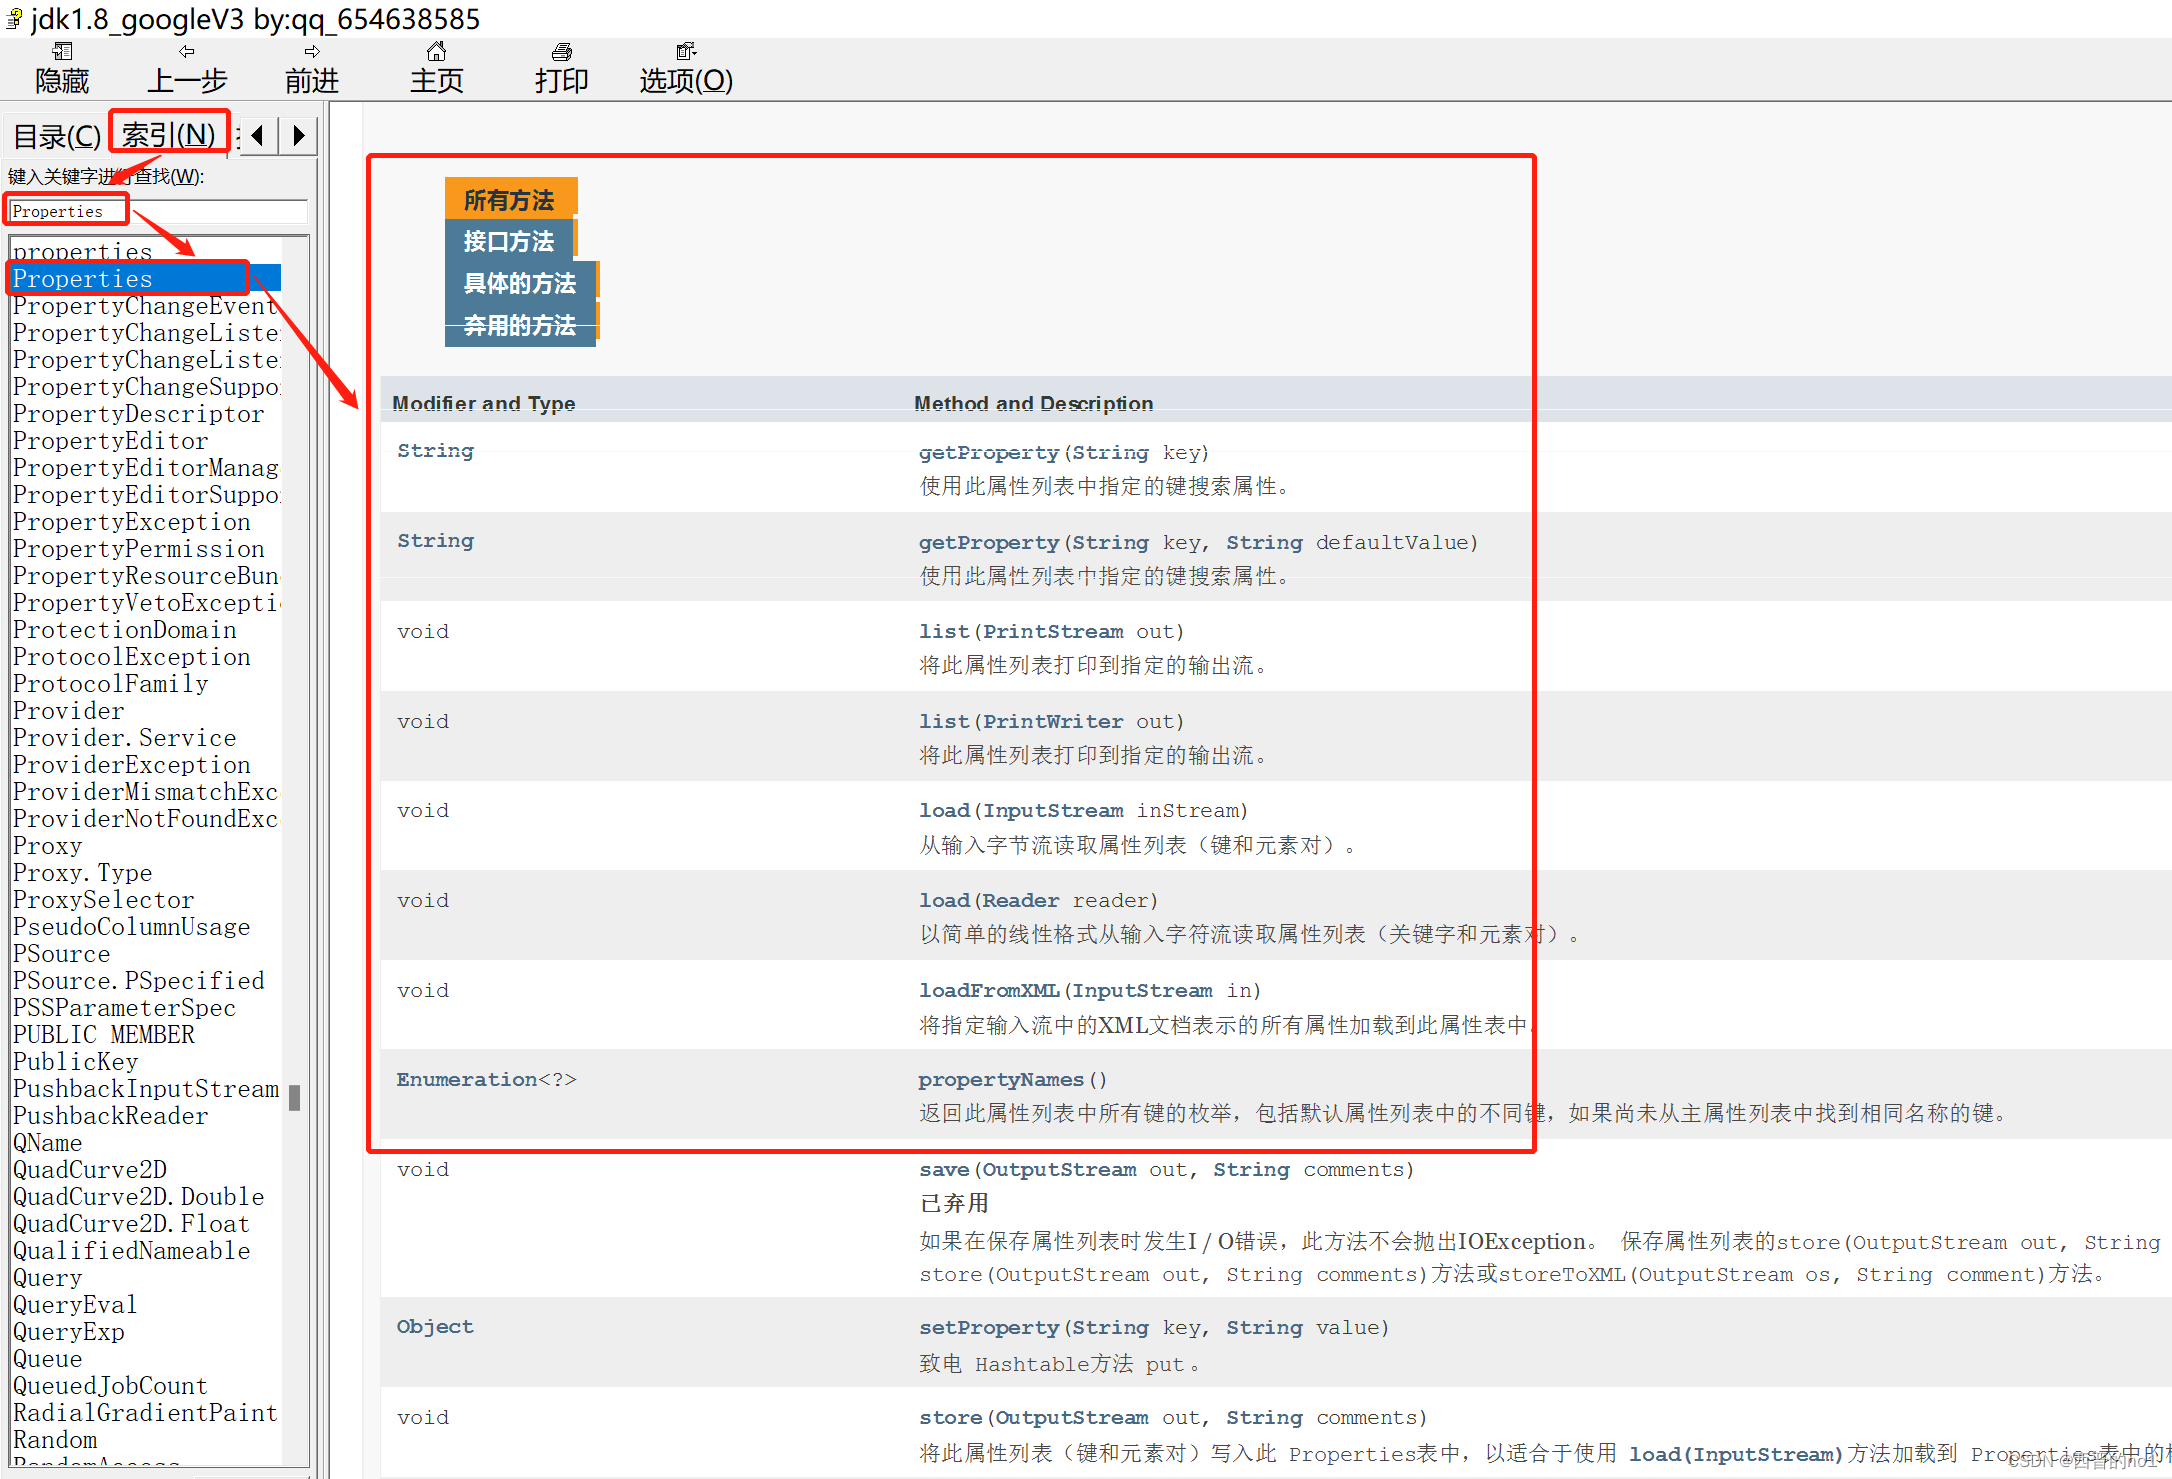2172x1479 pixels.
Task: Select the 接口方法 interface methods tab
Action: (509, 241)
